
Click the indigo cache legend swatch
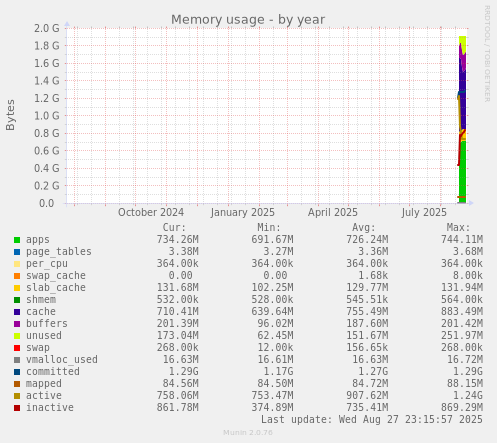tap(17, 312)
